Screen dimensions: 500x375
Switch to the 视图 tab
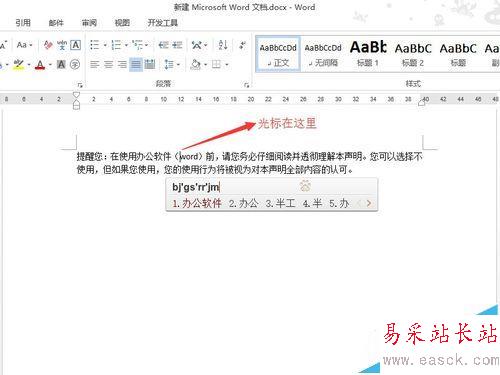[x=122, y=23]
